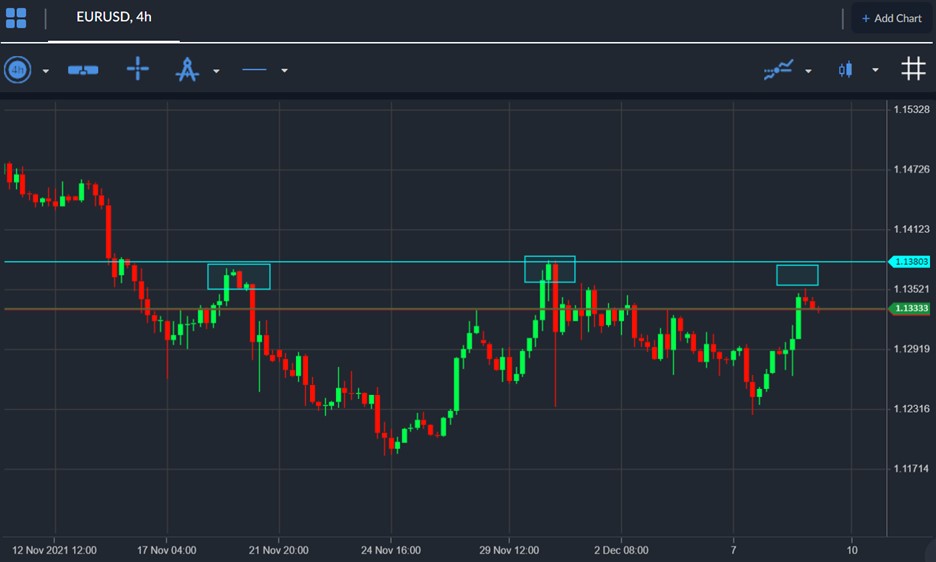Click the 1.13521 price axis value
Viewport: 936px width, 562px height.
912,289
